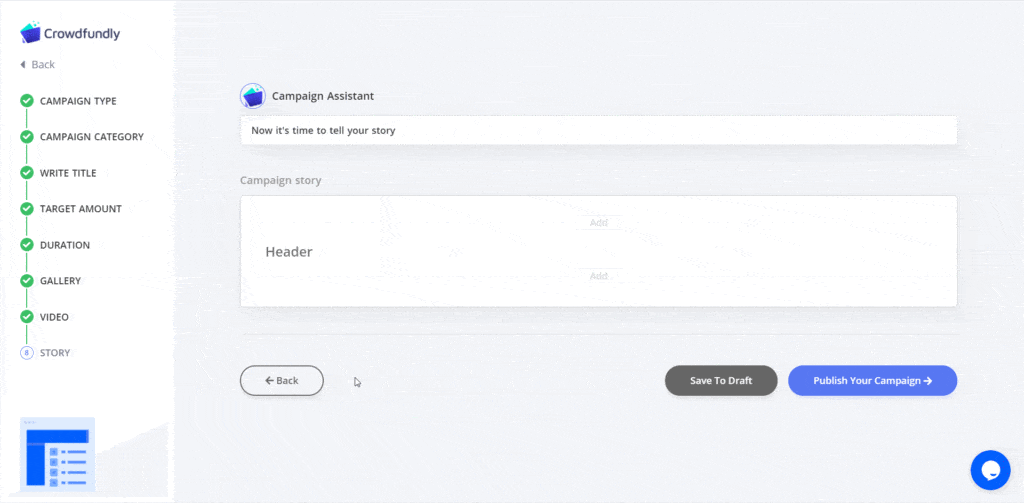This screenshot has width=1024, height=503.
Task: Click the website layout illustration thumbnail
Action: tap(57, 454)
